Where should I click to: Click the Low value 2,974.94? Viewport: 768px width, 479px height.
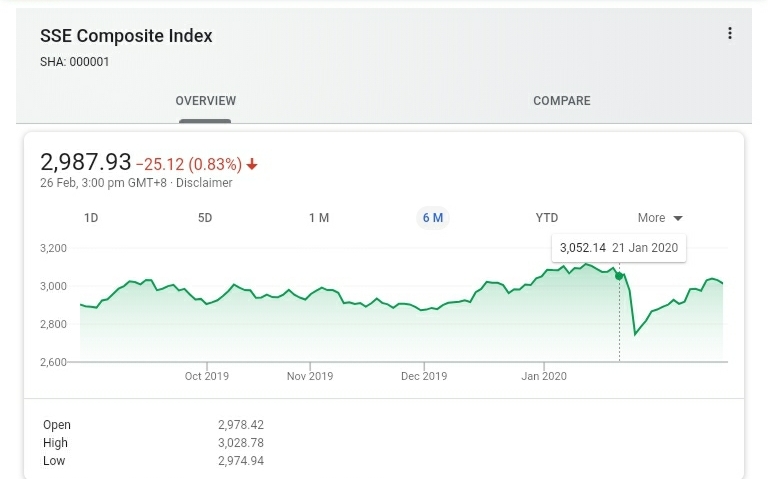pyautogui.click(x=241, y=461)
